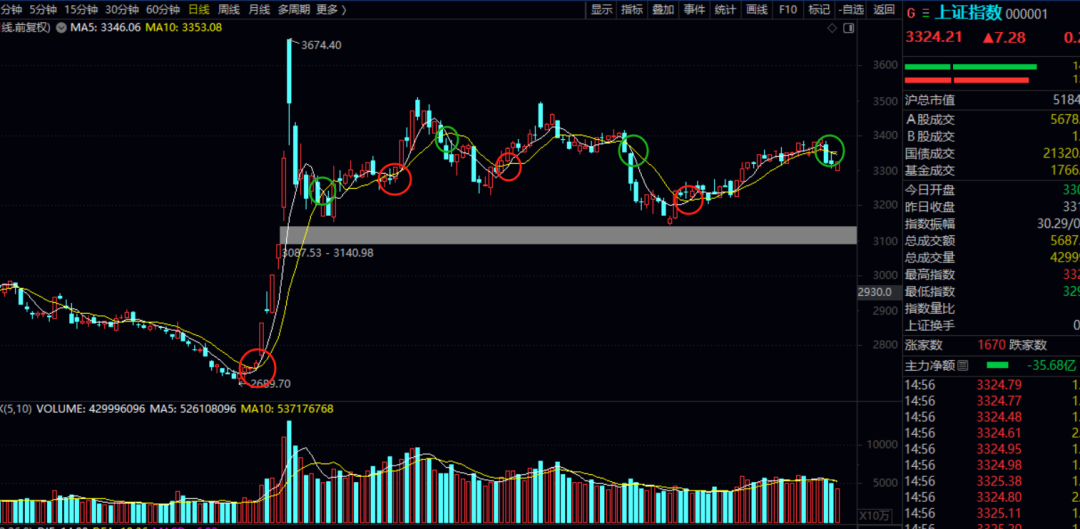The width and height of the screenshot is (1080, 529).
Task: Click the 沪总市值 row
Action: coord(991,101)
